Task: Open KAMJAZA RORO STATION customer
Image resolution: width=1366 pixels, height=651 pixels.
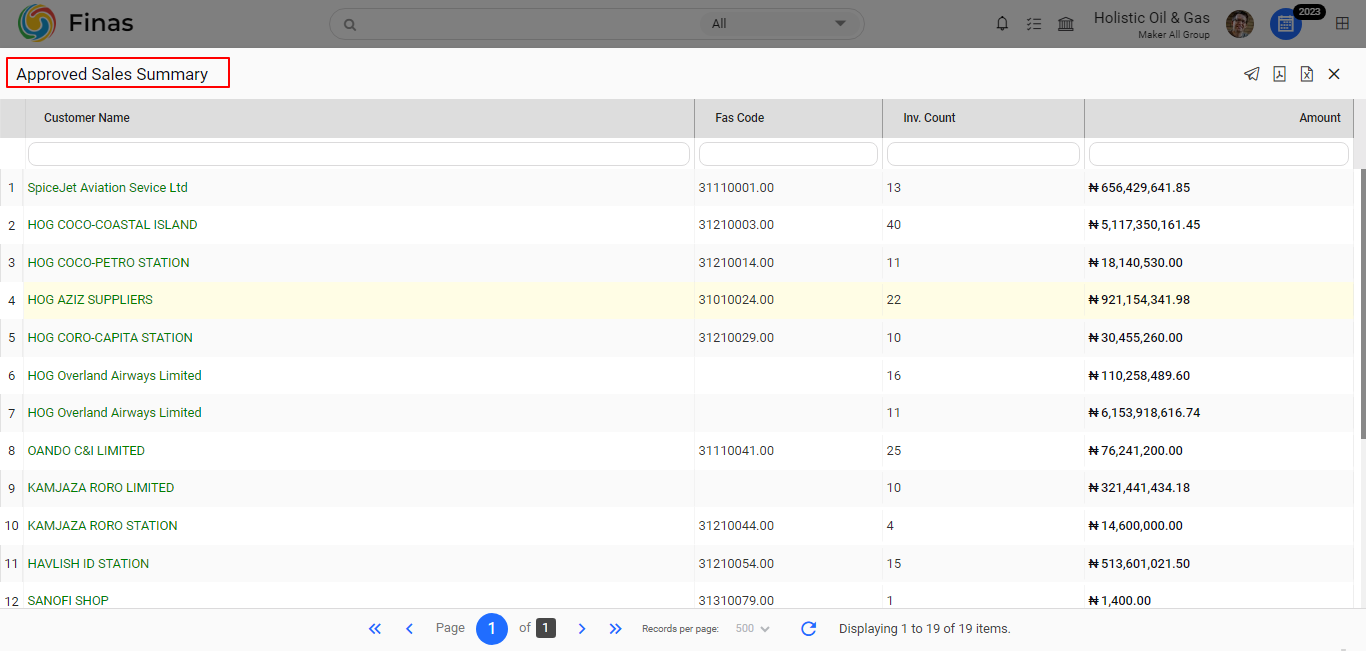Action: tap(103, 526)
